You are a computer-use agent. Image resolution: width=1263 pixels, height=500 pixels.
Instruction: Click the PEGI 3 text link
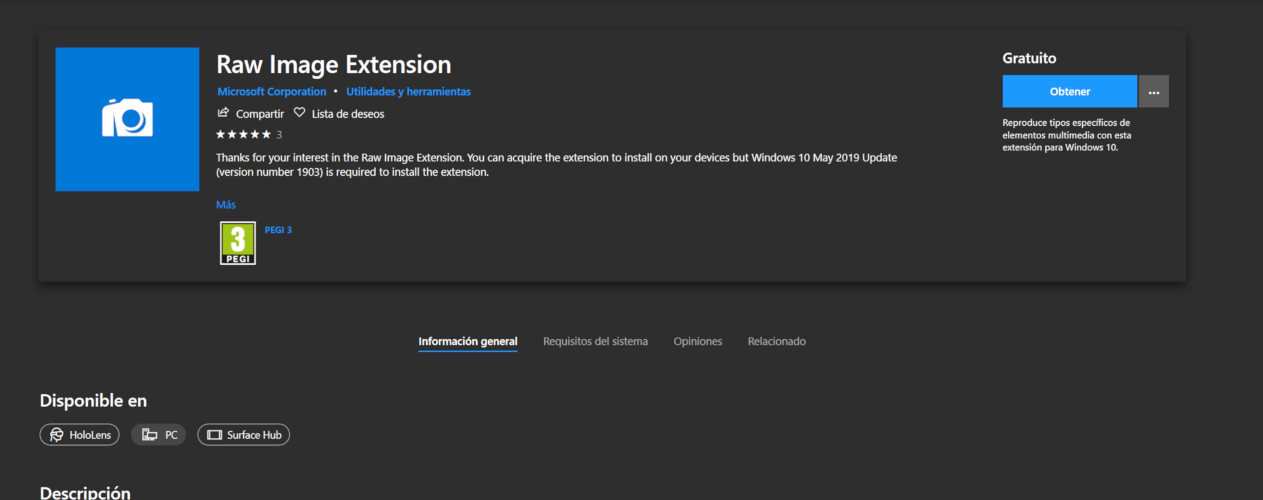pyautogui.click(x=278, y=230)
